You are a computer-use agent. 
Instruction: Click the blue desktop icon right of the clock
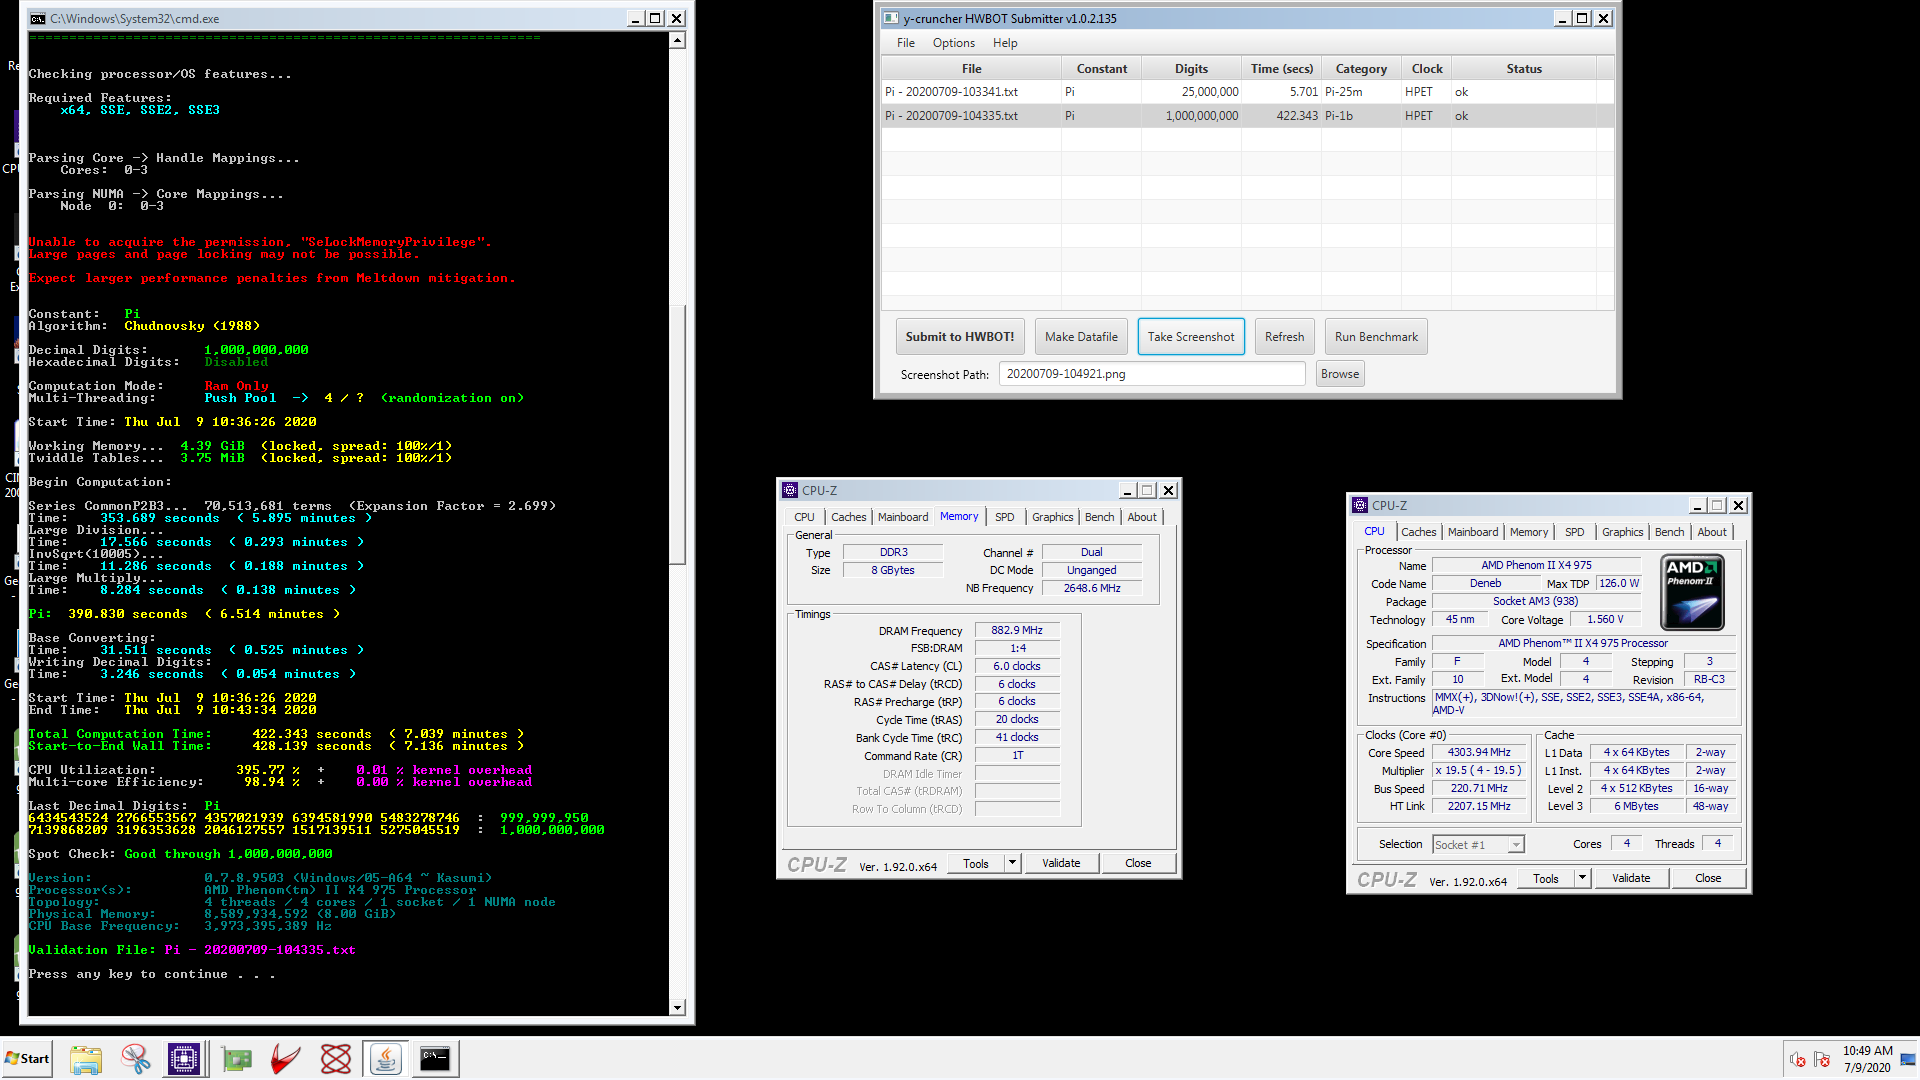tap(1908, 1060)
